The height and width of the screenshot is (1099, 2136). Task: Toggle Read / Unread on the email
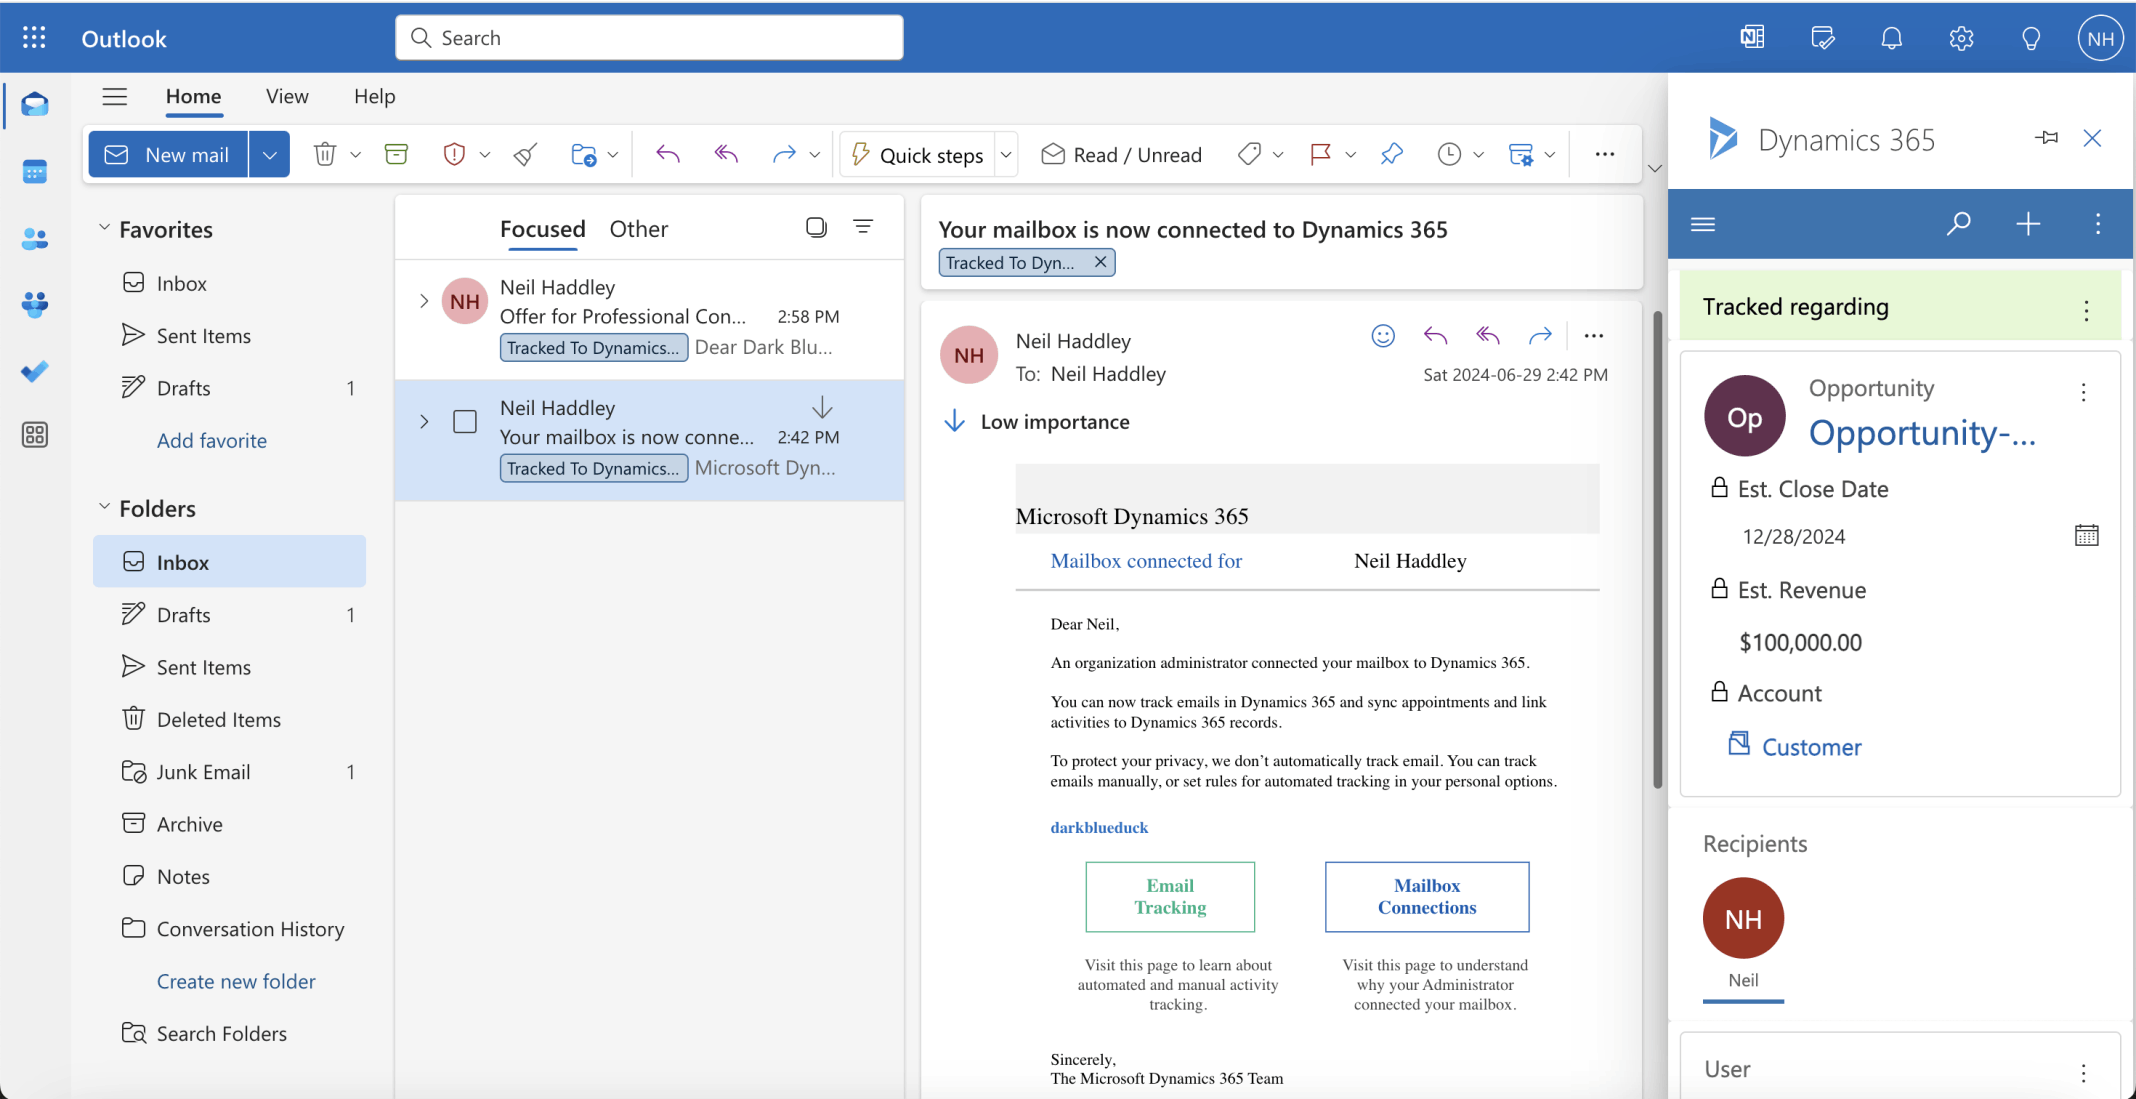point(1121,154)
